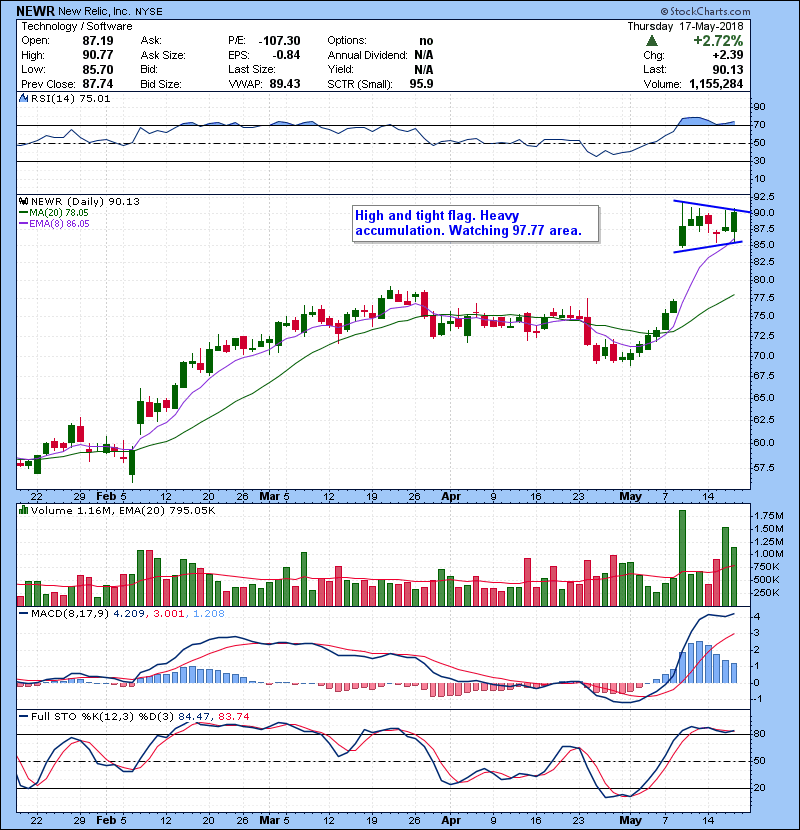Viewport: 800px width, 830px height.
Task: Click the MACD(8,17,9) panel label
Action: 70,614
